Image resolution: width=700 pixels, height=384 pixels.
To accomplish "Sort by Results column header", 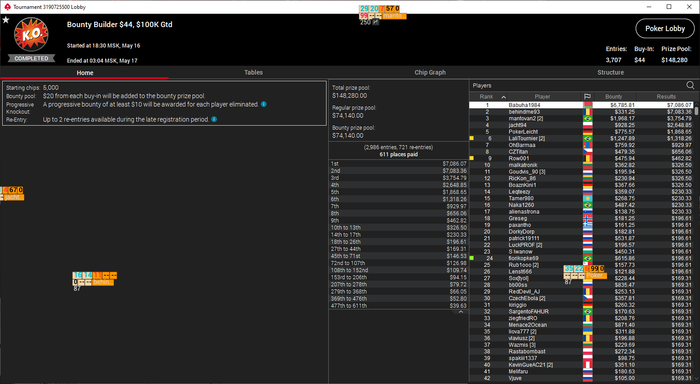I will point(666,96).
